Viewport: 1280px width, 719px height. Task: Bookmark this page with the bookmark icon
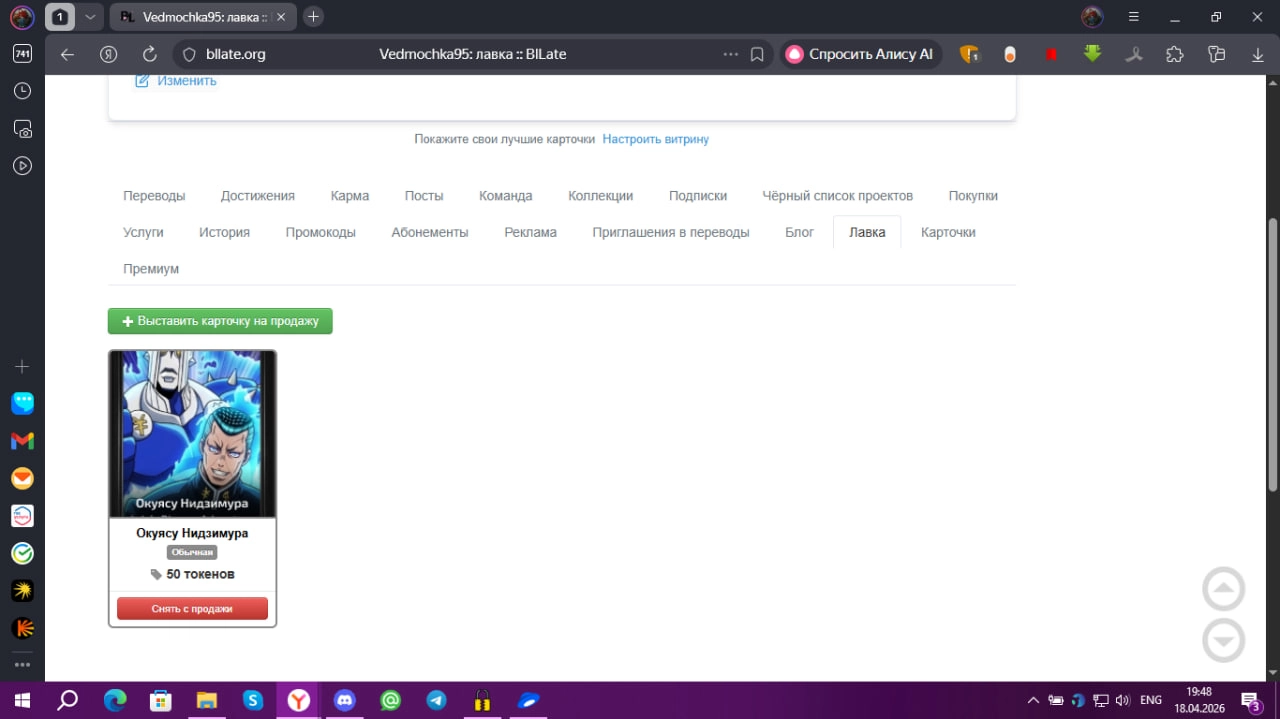[x=757, y=54]
